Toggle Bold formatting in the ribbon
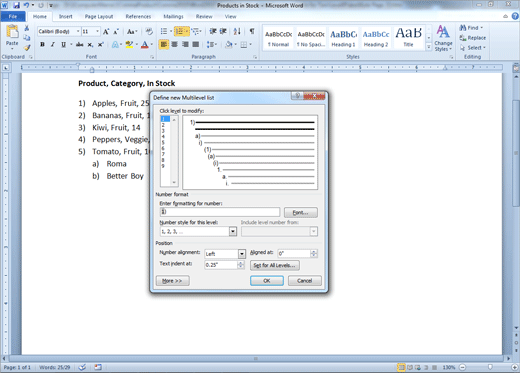 point(42,44)
